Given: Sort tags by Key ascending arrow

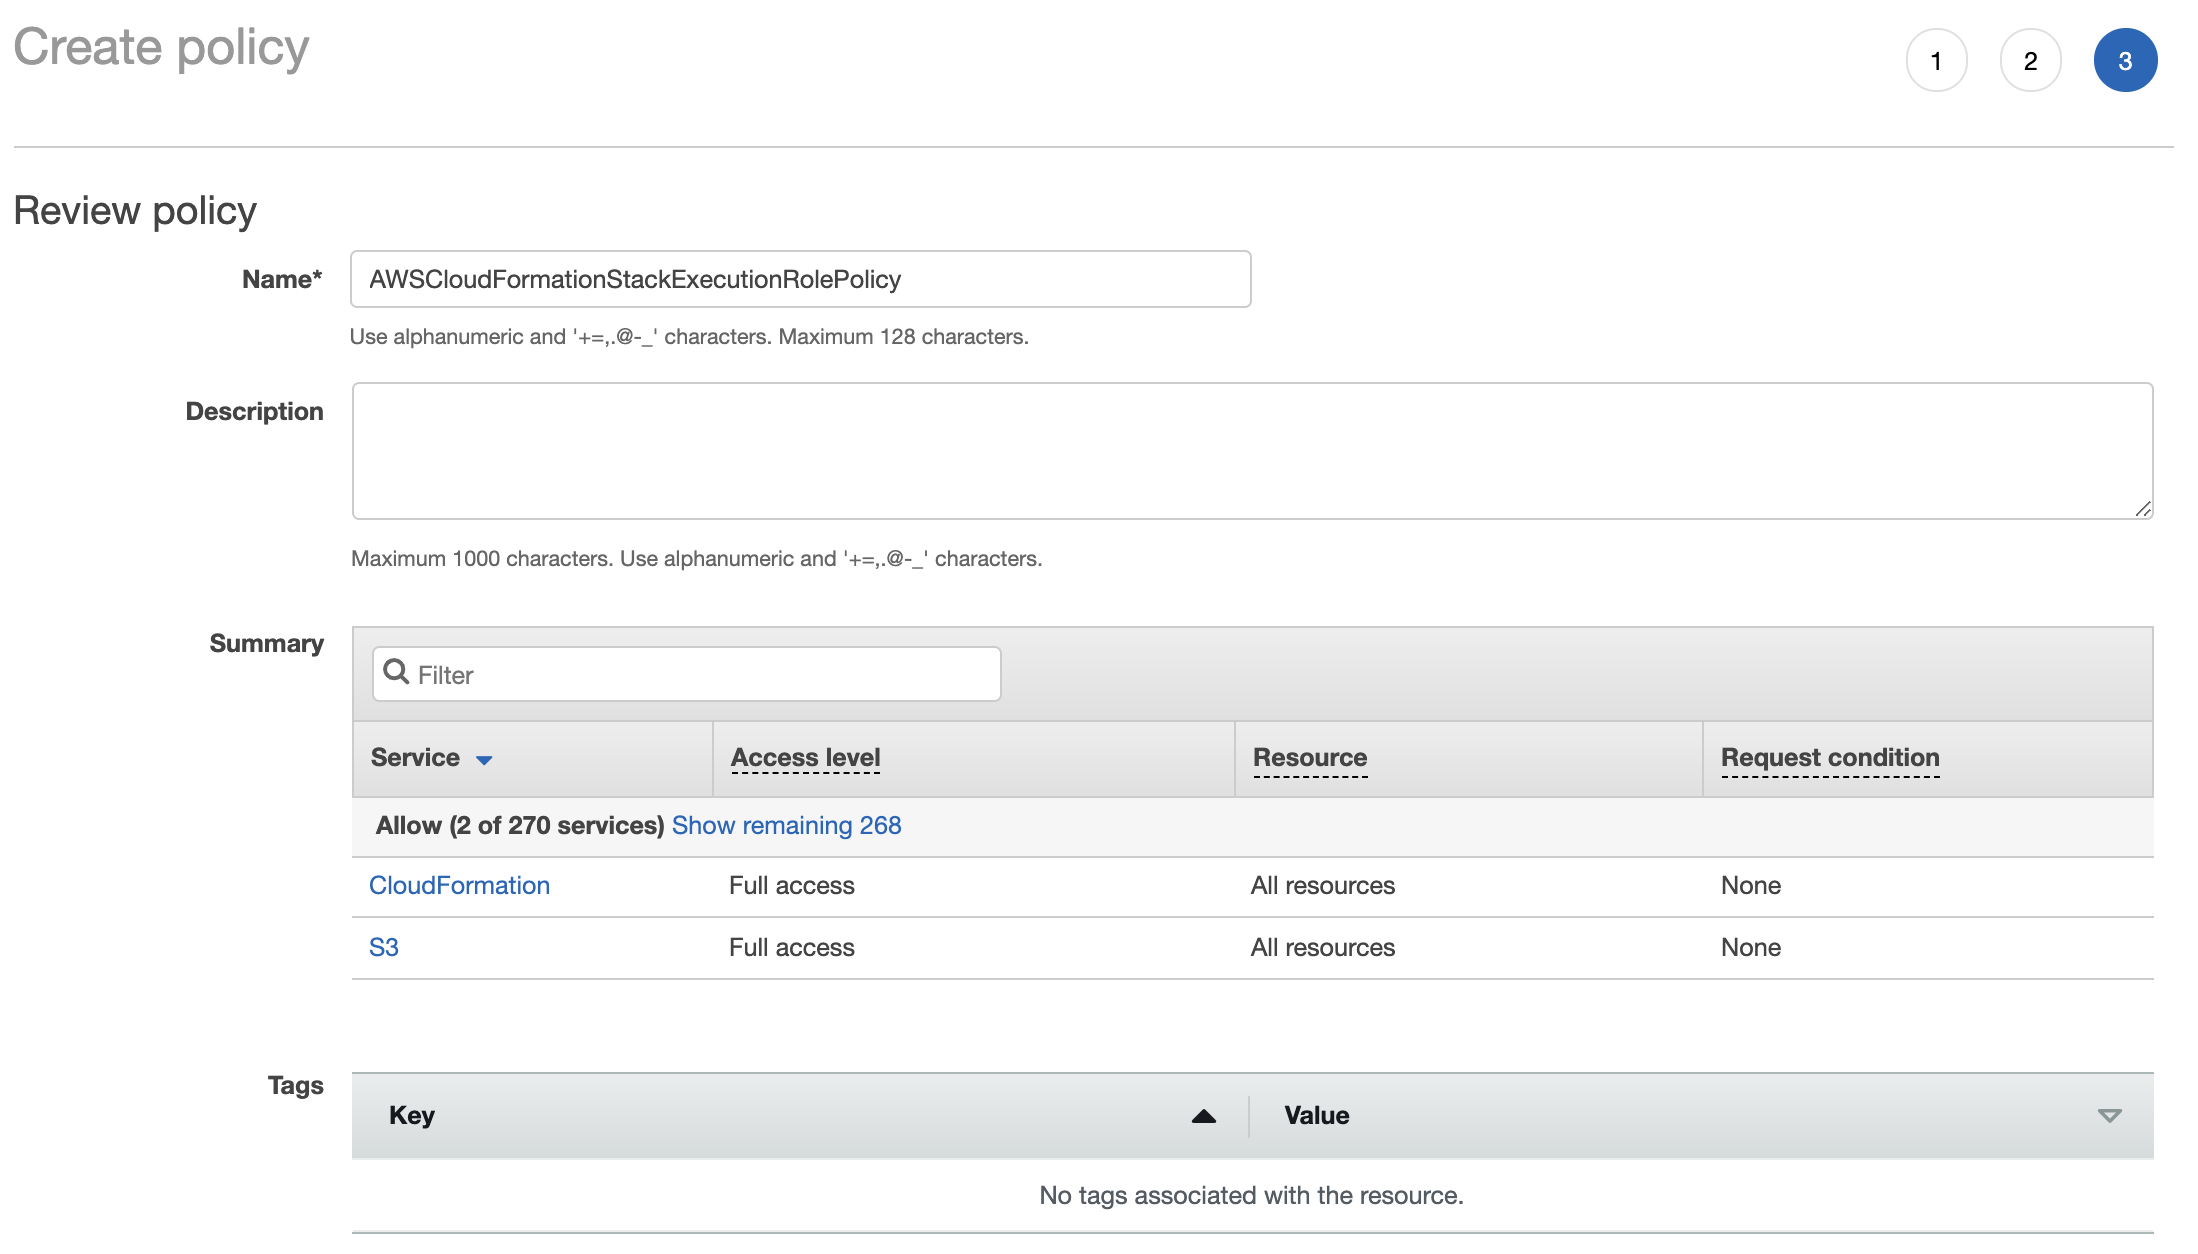Looking at the screenshot, I should 1204,1116.
